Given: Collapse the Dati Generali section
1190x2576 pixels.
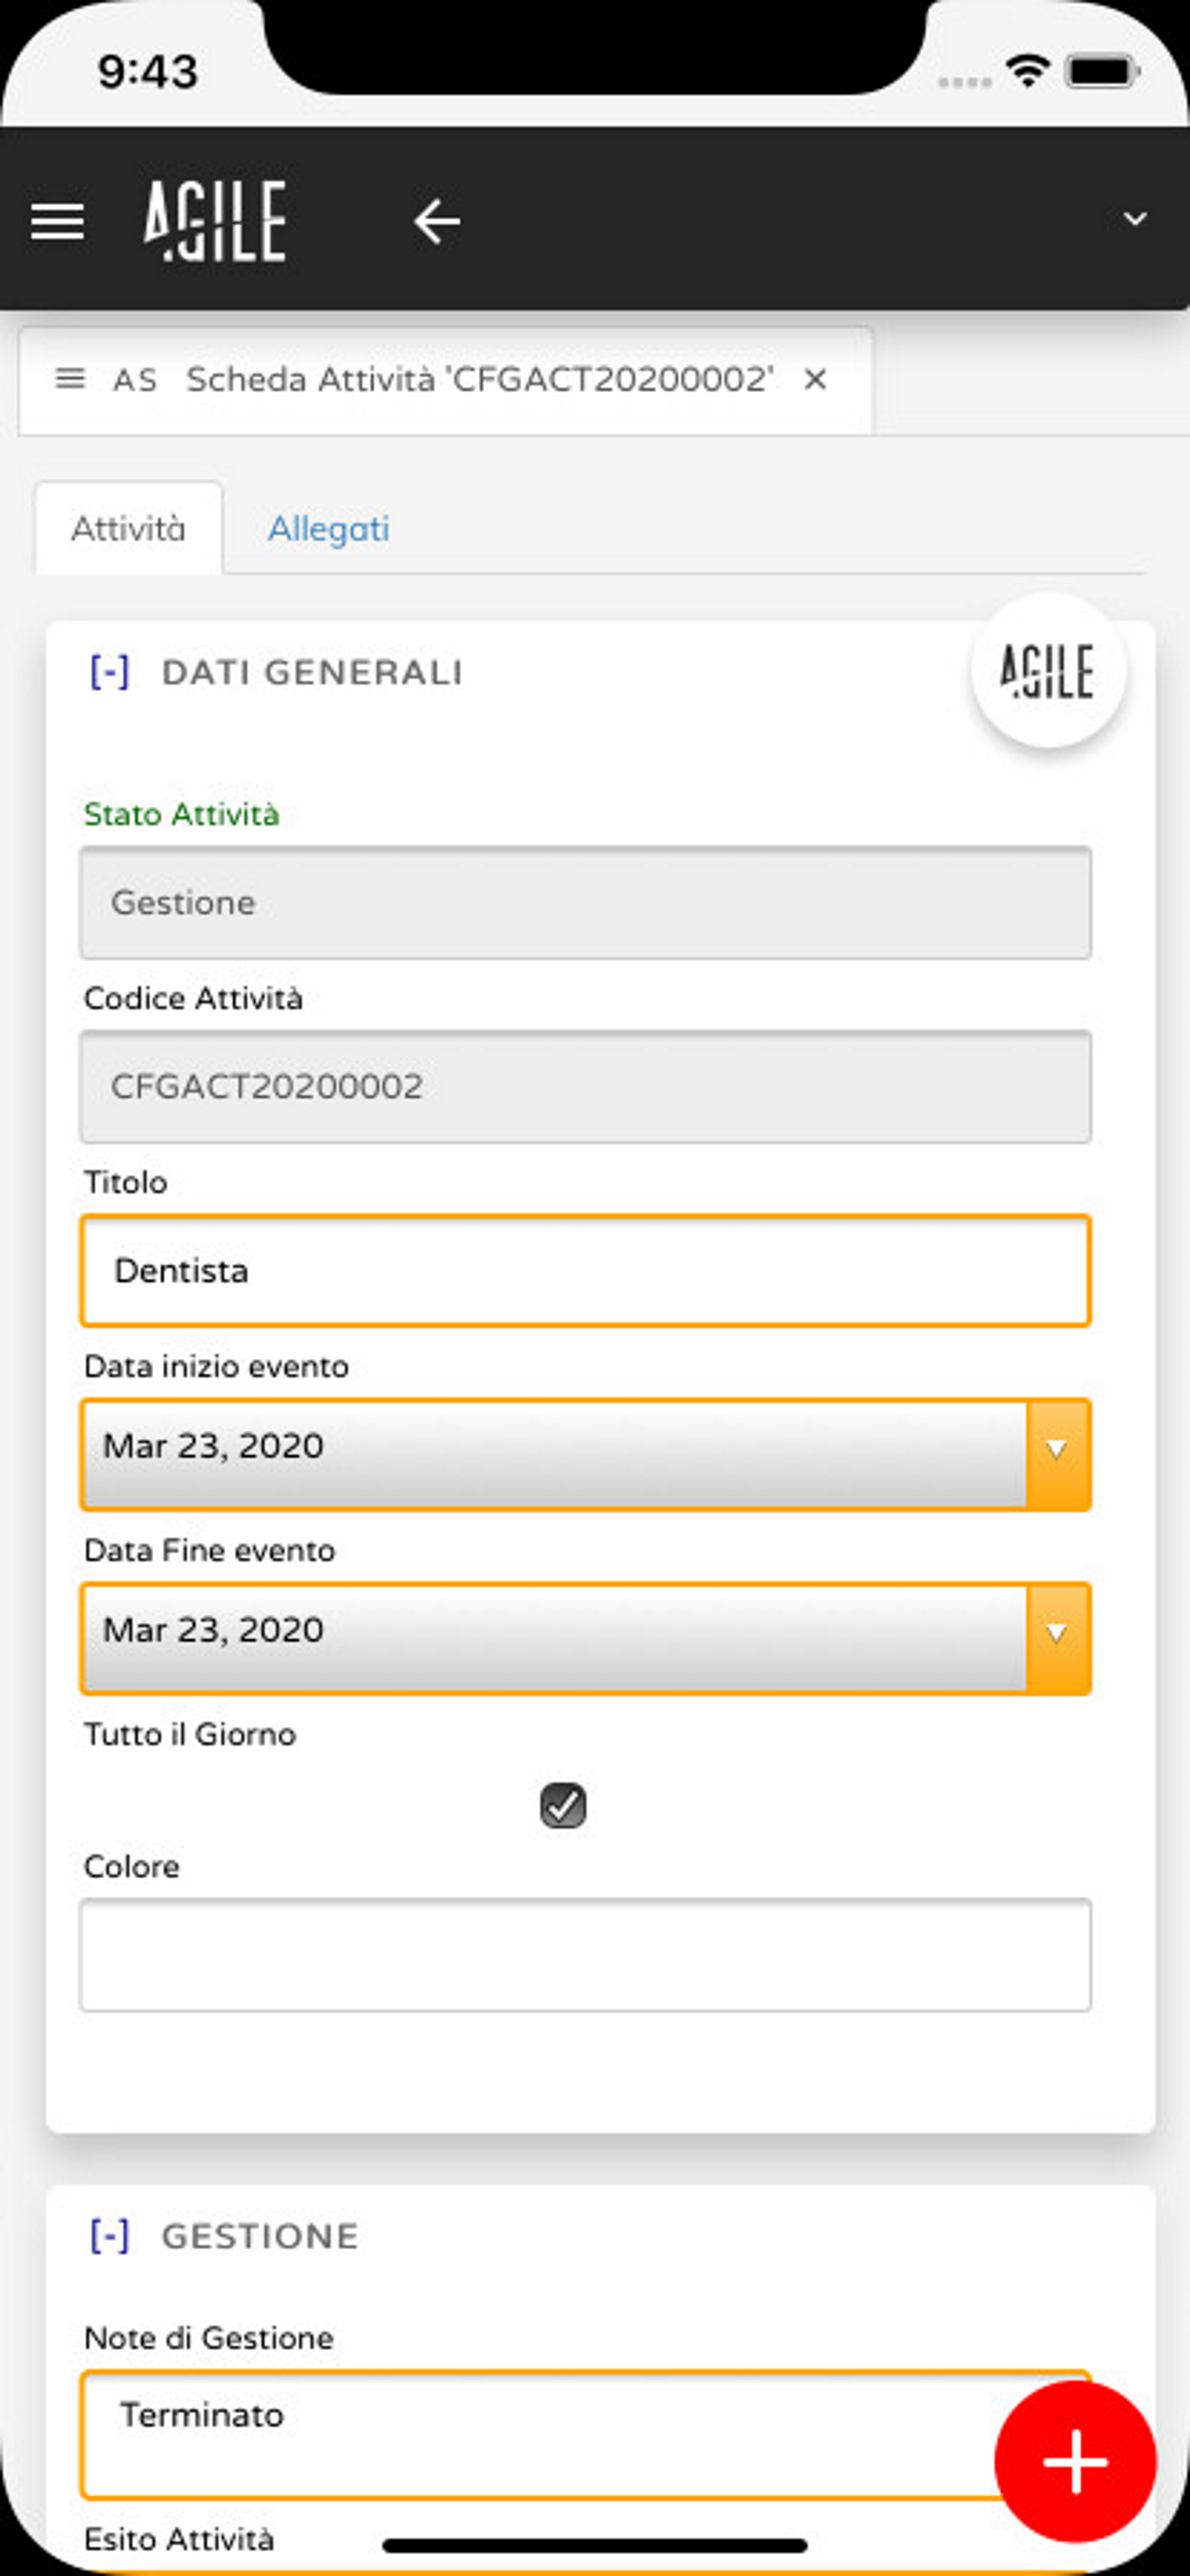Looking at the screenshot, I should pyautogui.click(x=109, y=672).
